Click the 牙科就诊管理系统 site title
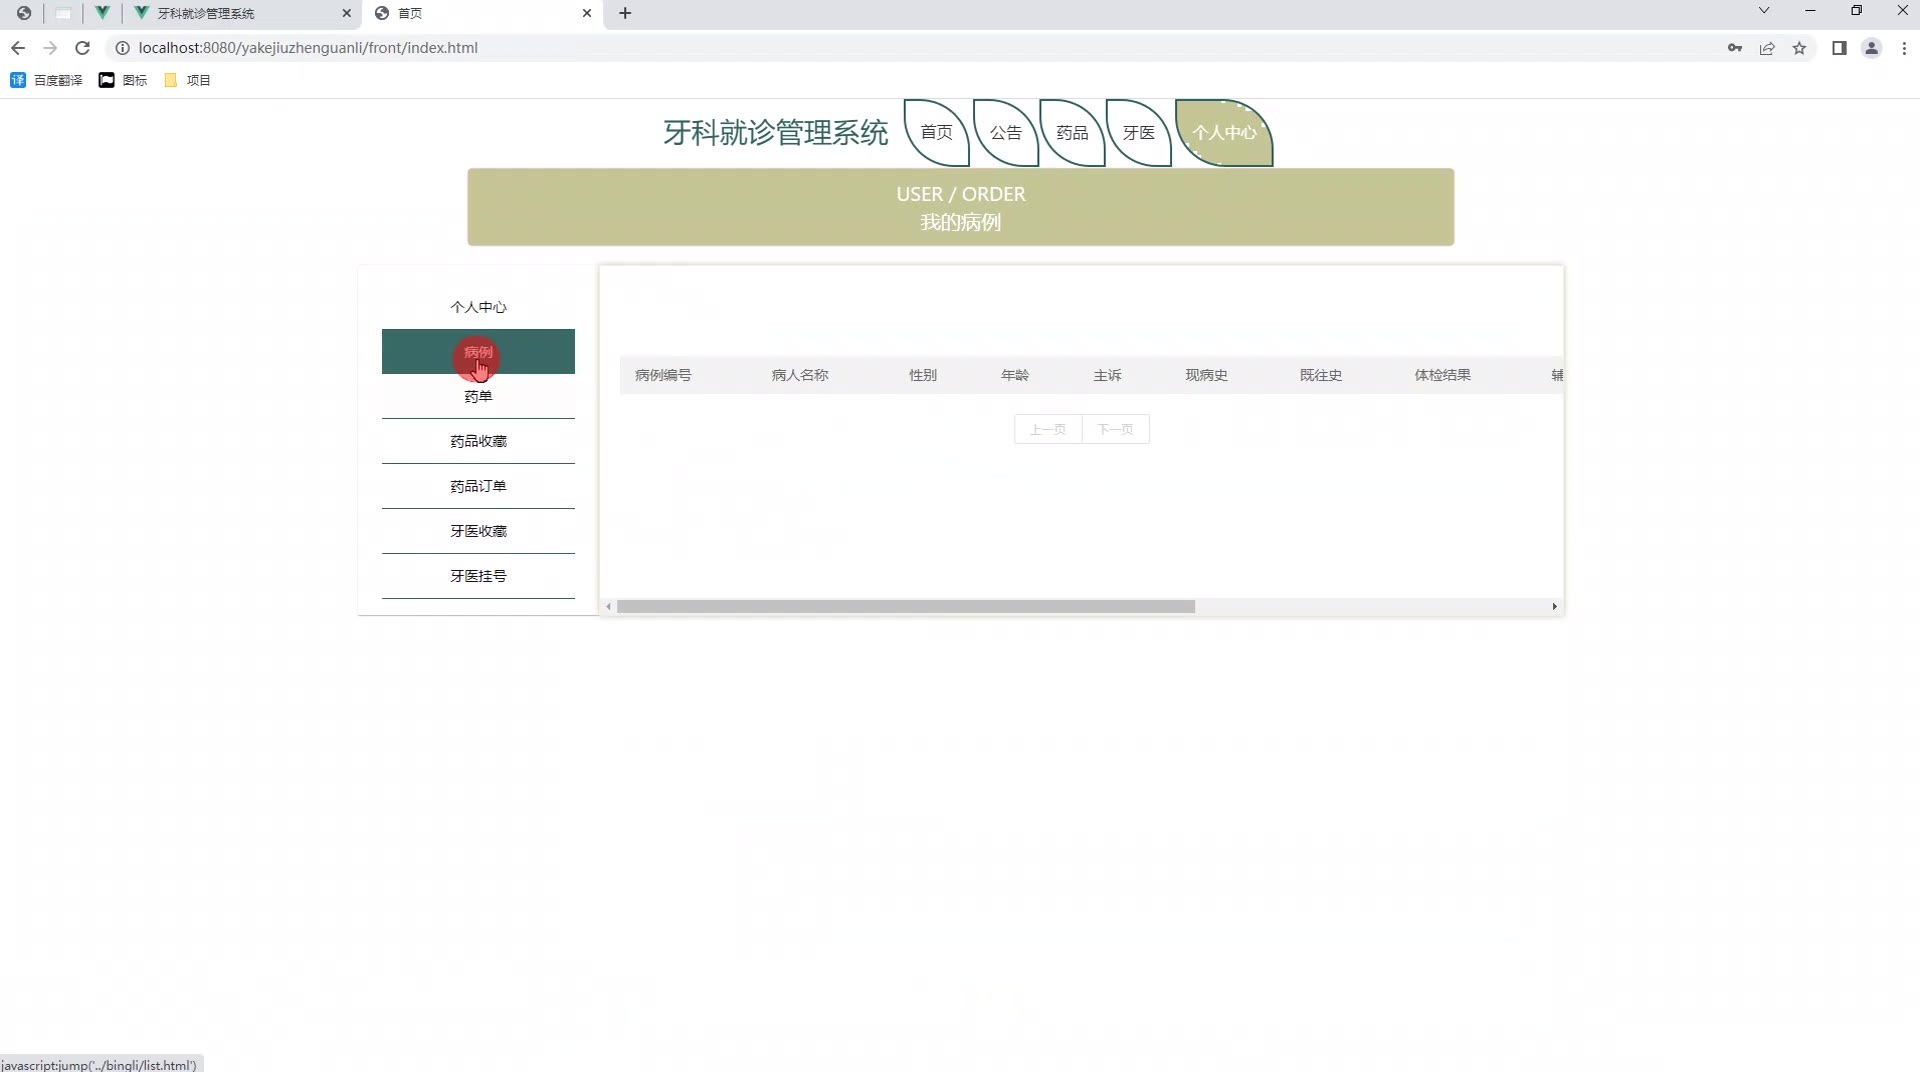The width and height of the screenshot is (1920, 1072). 775,132
